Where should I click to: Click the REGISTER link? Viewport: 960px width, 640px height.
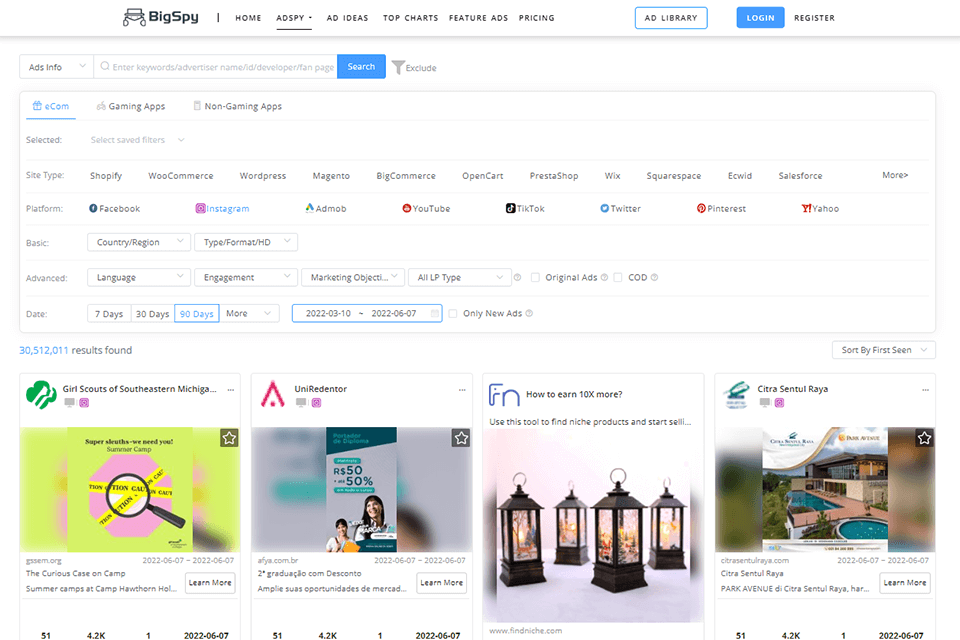(814, 18)
